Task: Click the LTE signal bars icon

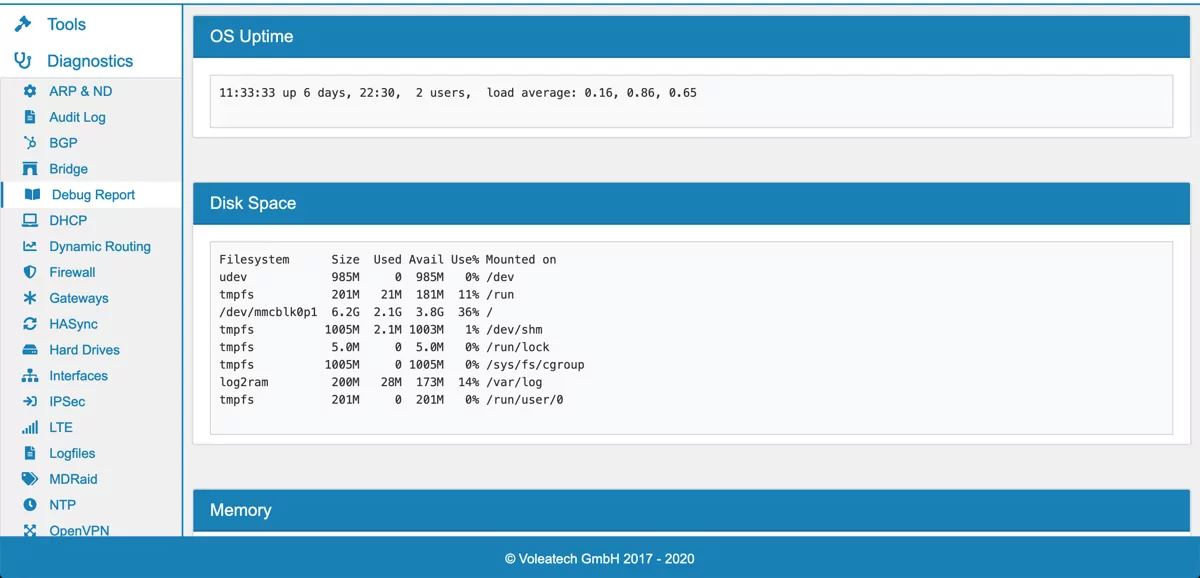Action: coord(30,427)
